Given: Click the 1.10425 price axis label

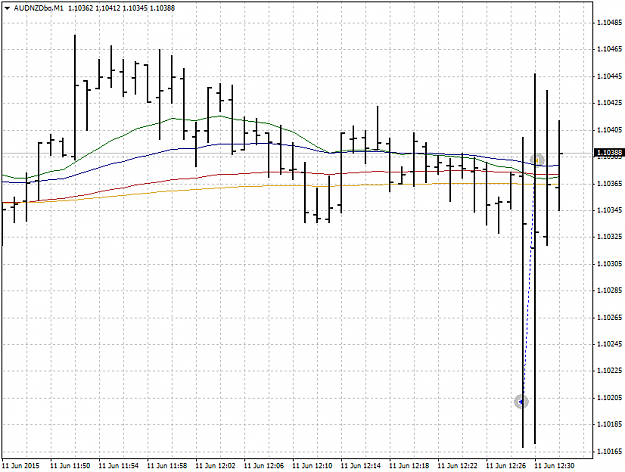Looking at the screenshot, I should [x=610, y=103].
